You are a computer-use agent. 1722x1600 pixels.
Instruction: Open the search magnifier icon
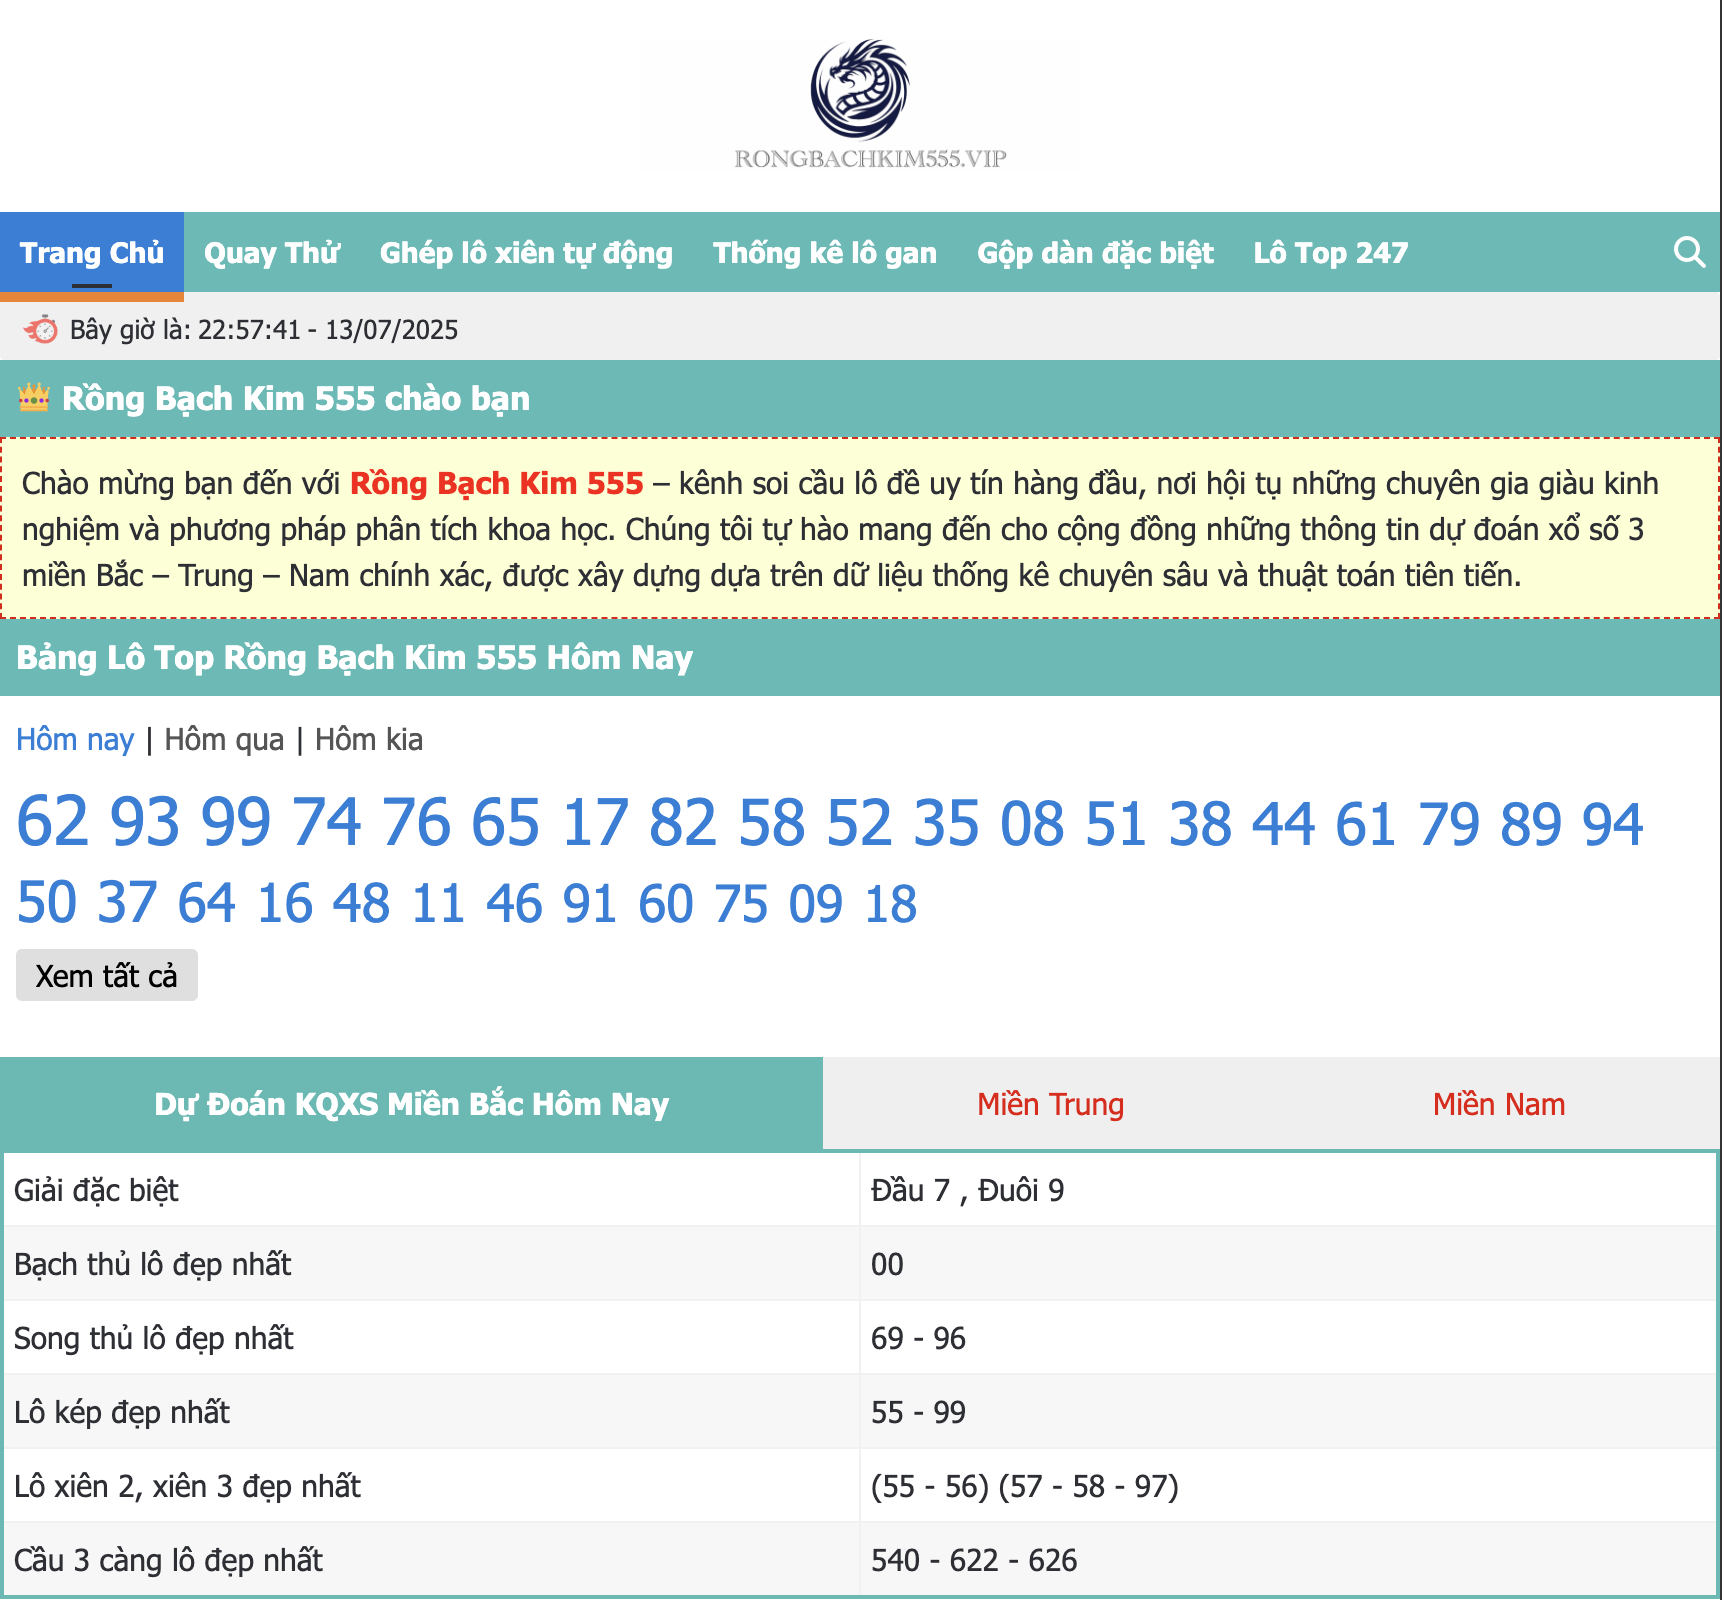tap(1689, 252)
